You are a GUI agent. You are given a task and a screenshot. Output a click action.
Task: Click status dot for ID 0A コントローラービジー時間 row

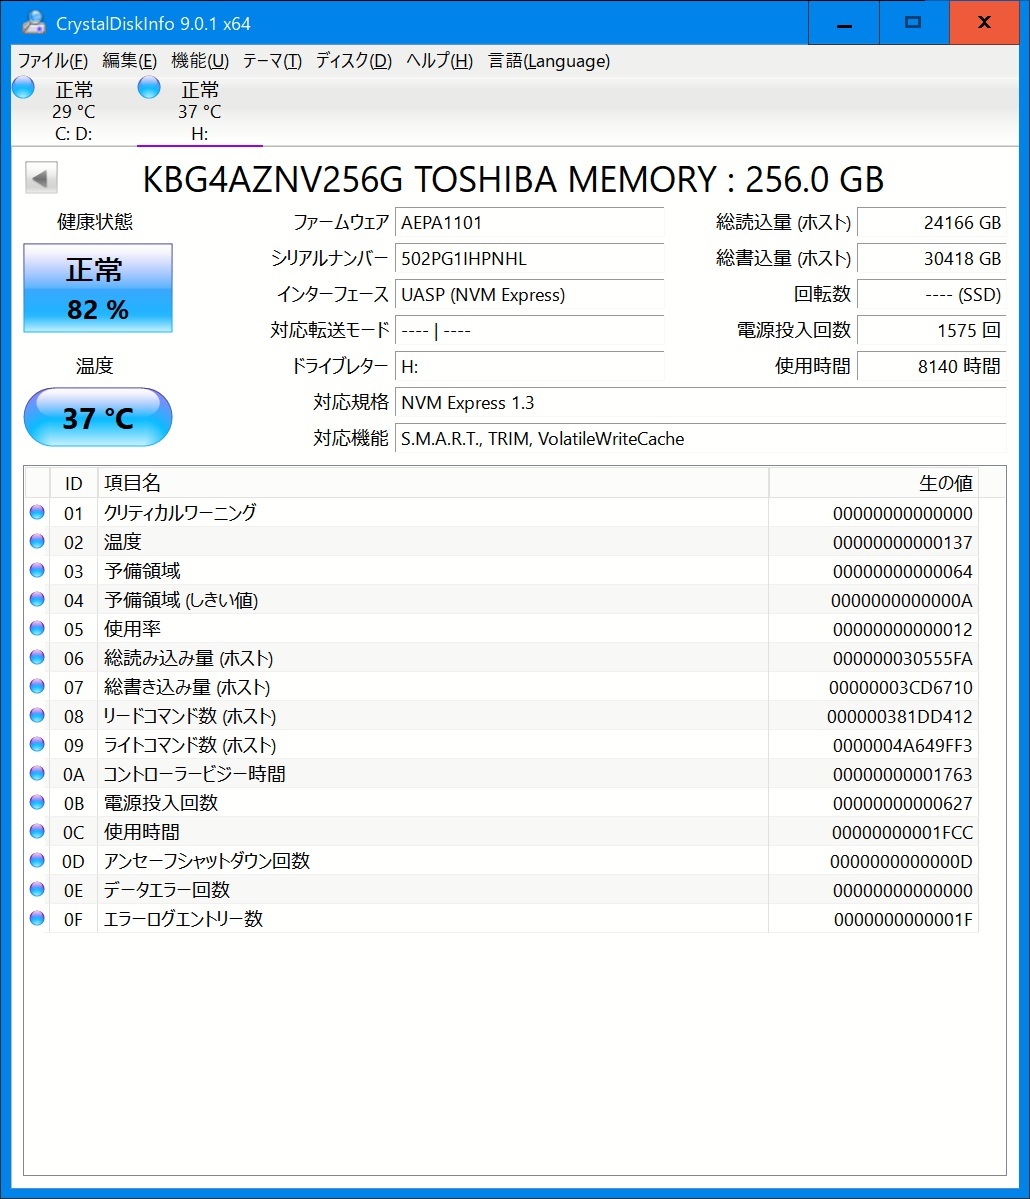click(x=37, y=773)
